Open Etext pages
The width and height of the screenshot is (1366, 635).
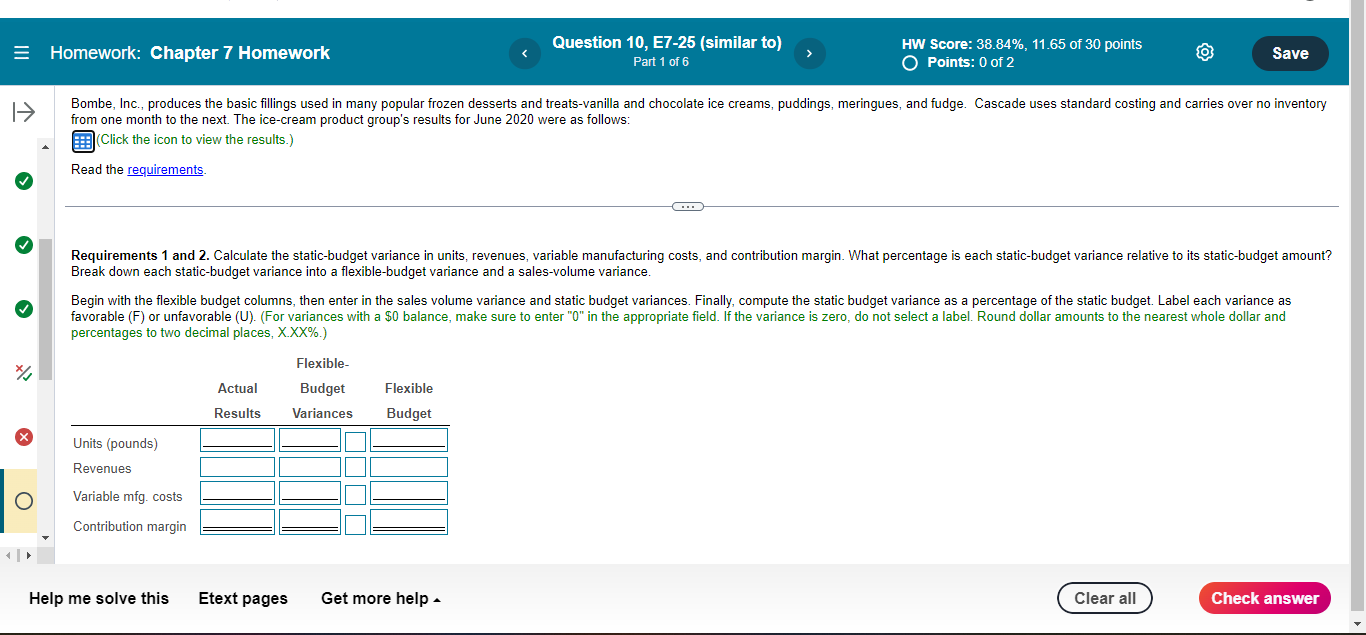coord(243,598)
